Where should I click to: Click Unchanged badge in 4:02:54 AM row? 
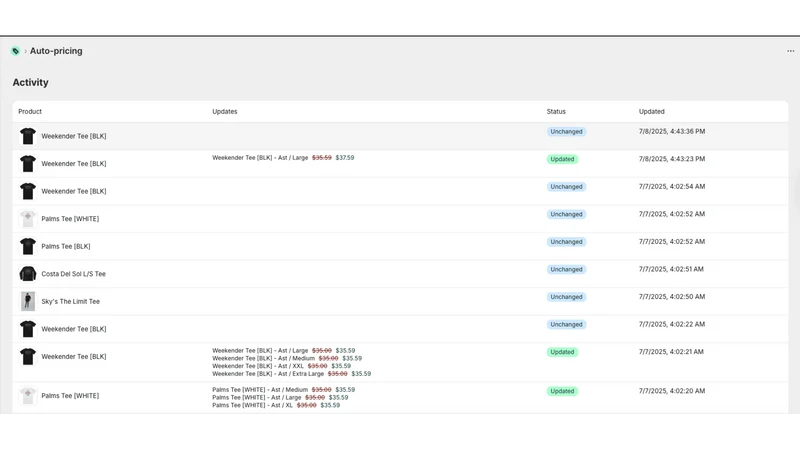coord(566,187)
